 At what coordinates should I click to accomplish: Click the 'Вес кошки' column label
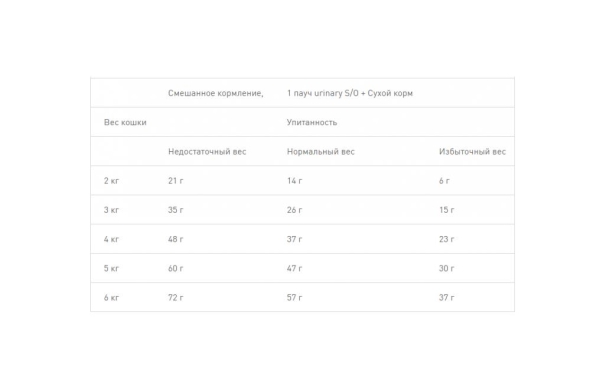click(x=125, y=122)
